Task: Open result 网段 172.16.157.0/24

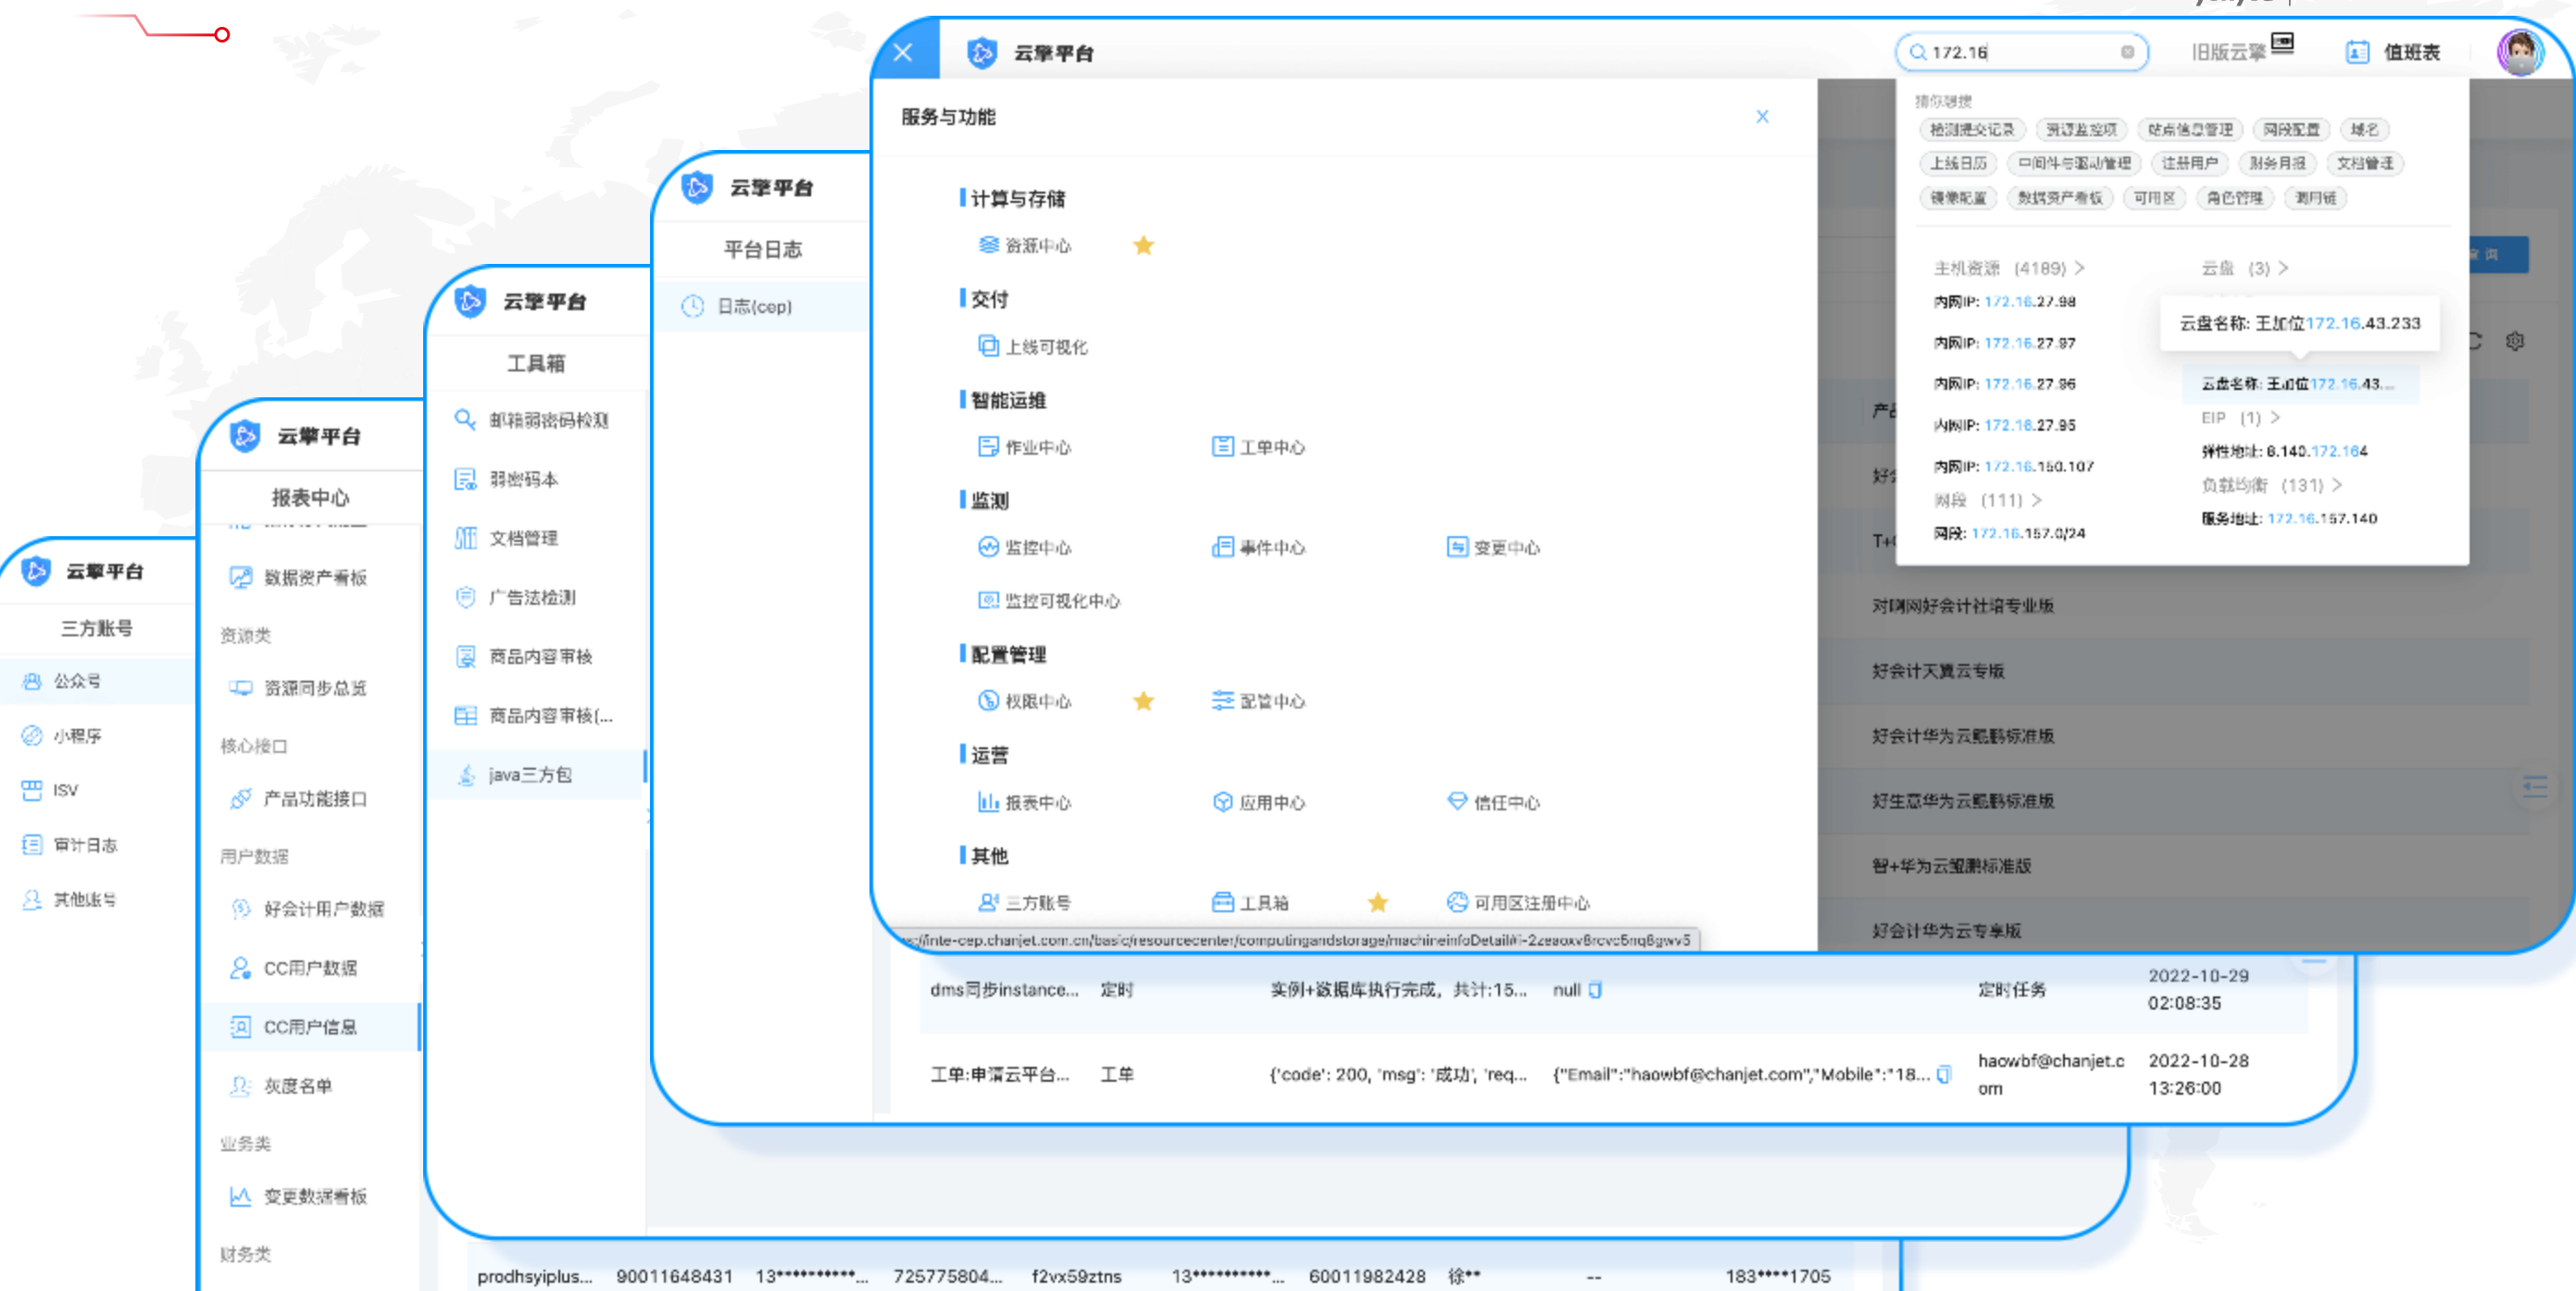Action: [2010, 533]
